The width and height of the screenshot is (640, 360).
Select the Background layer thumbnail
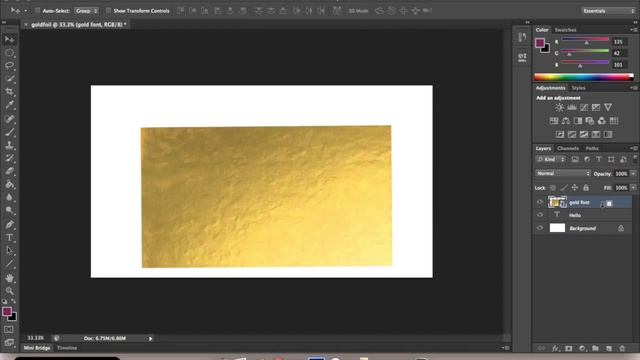[557, 228]
